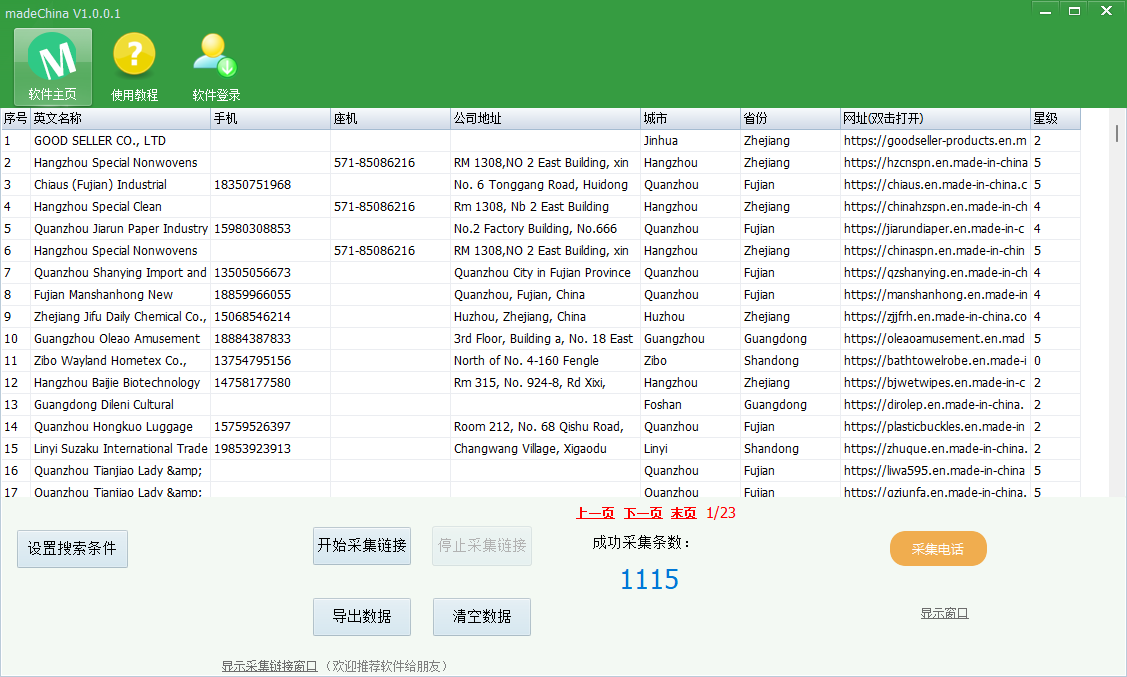Open the 显示采集链接窗口 link
Image resolution: width=1127 pixels, height=677 pixels.
(x=270, y=666)
